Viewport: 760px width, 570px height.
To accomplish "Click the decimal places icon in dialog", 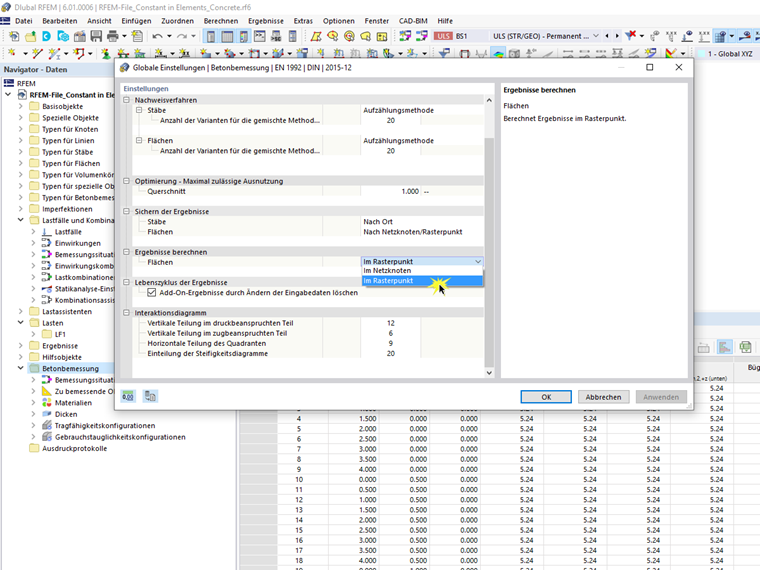I will coord(128,396).
